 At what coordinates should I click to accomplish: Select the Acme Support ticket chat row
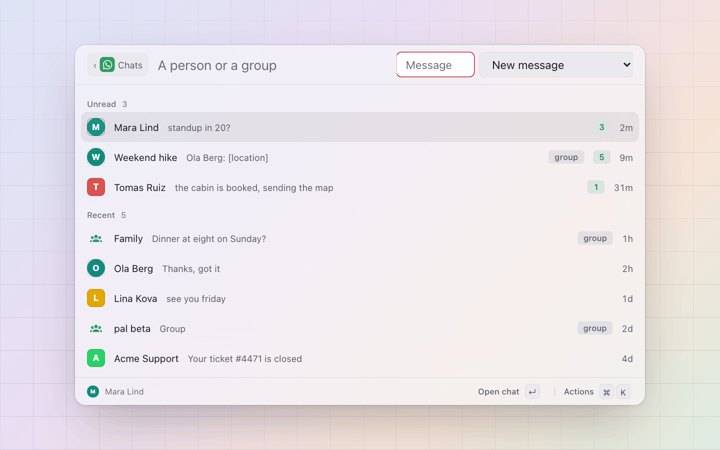click(360, 358)
